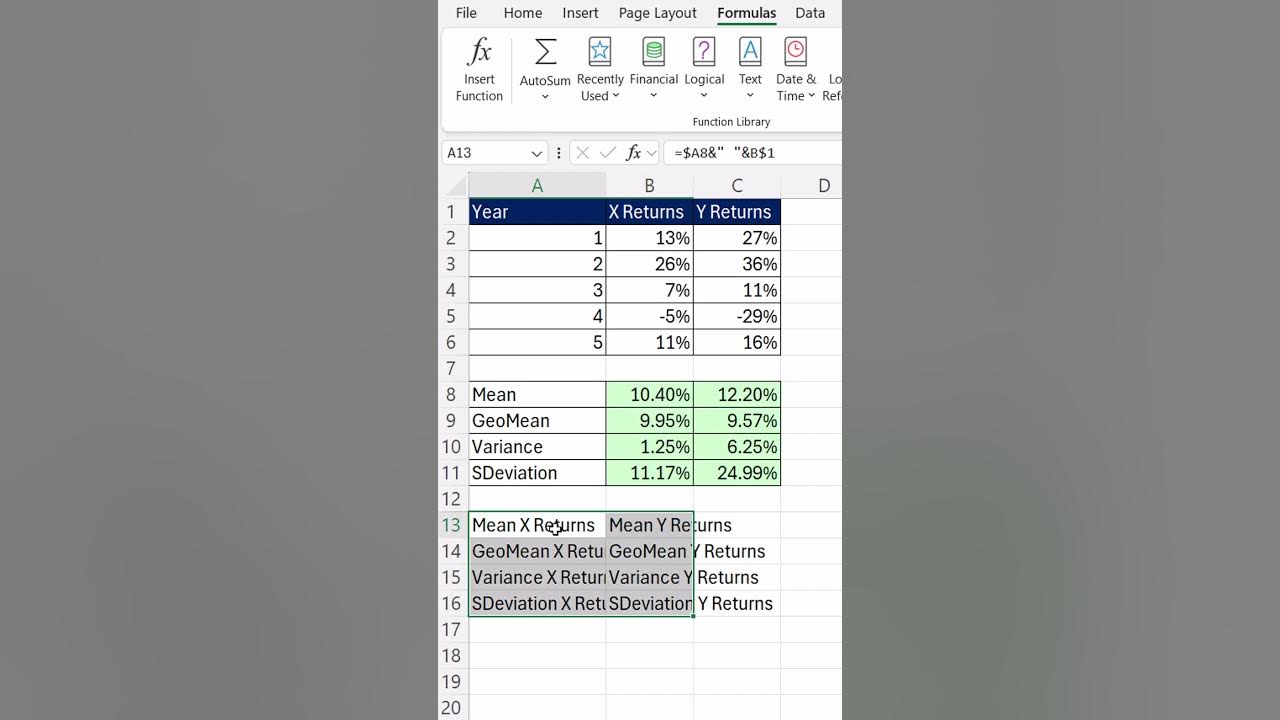
Task: Select cell with 6.25% variance
Action: pyautogui.click(x=737, y=446)
